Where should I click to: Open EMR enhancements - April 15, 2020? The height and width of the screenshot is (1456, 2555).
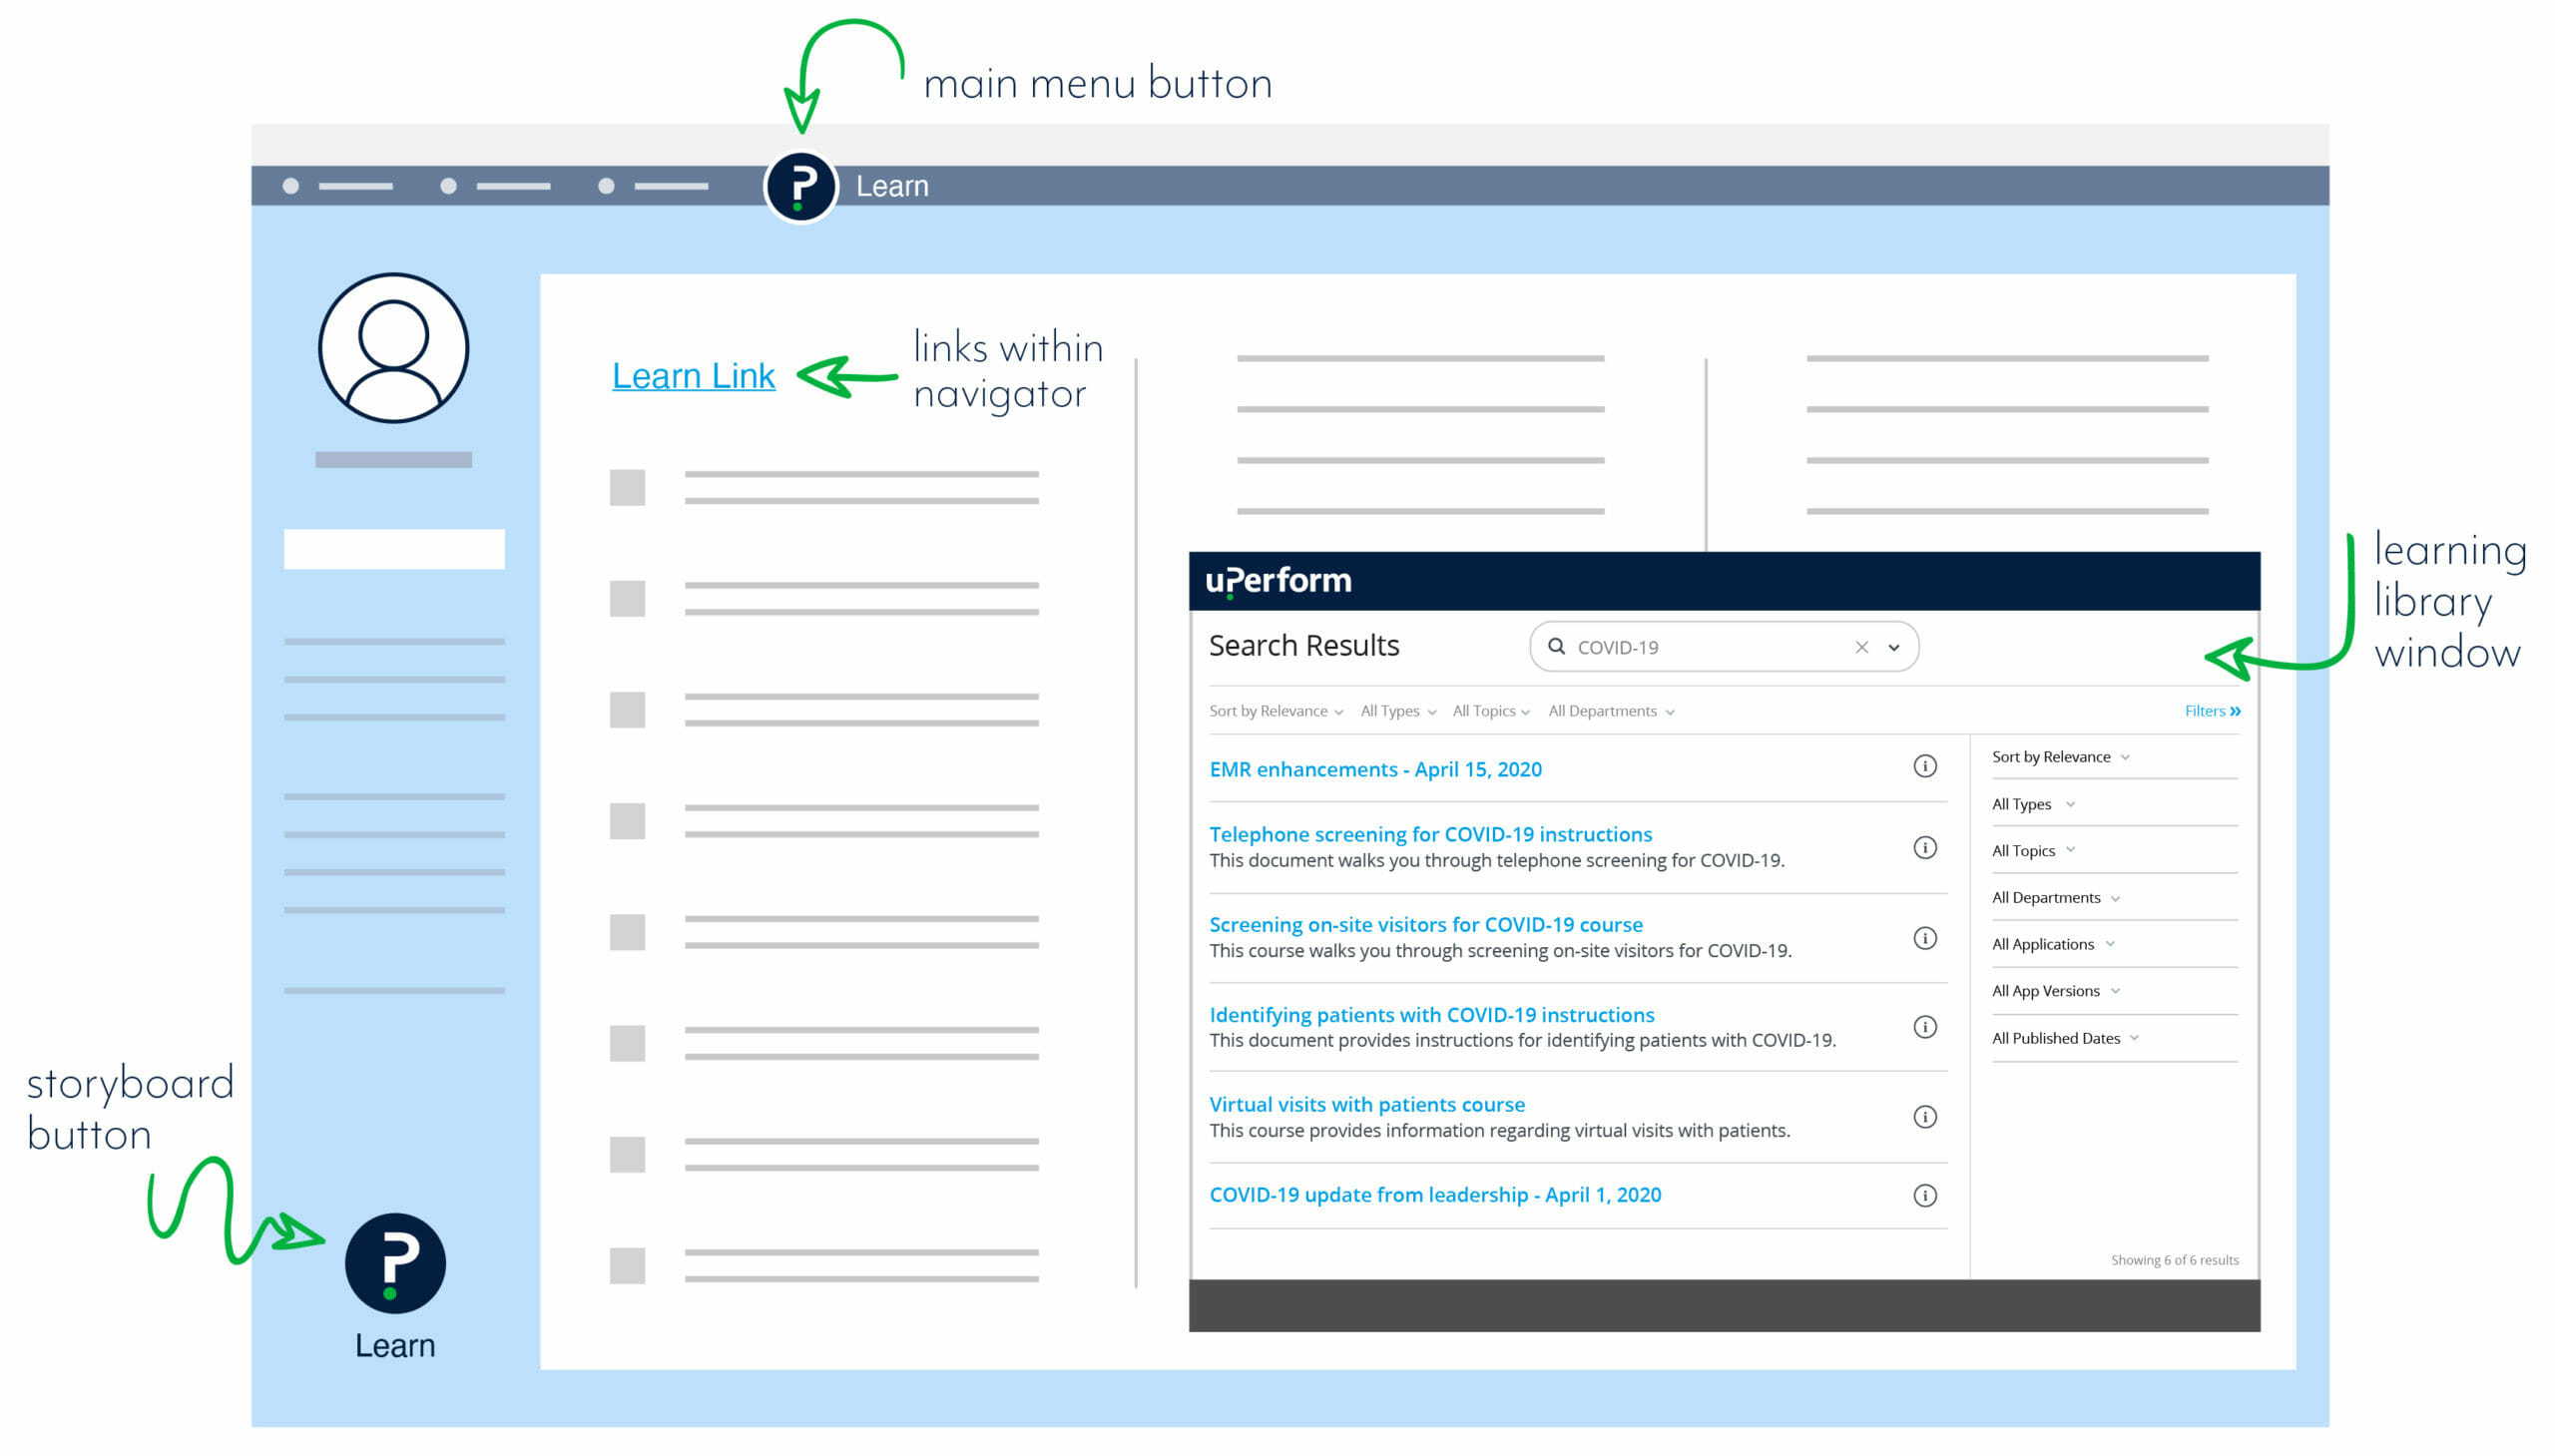tap(1375, 769)
